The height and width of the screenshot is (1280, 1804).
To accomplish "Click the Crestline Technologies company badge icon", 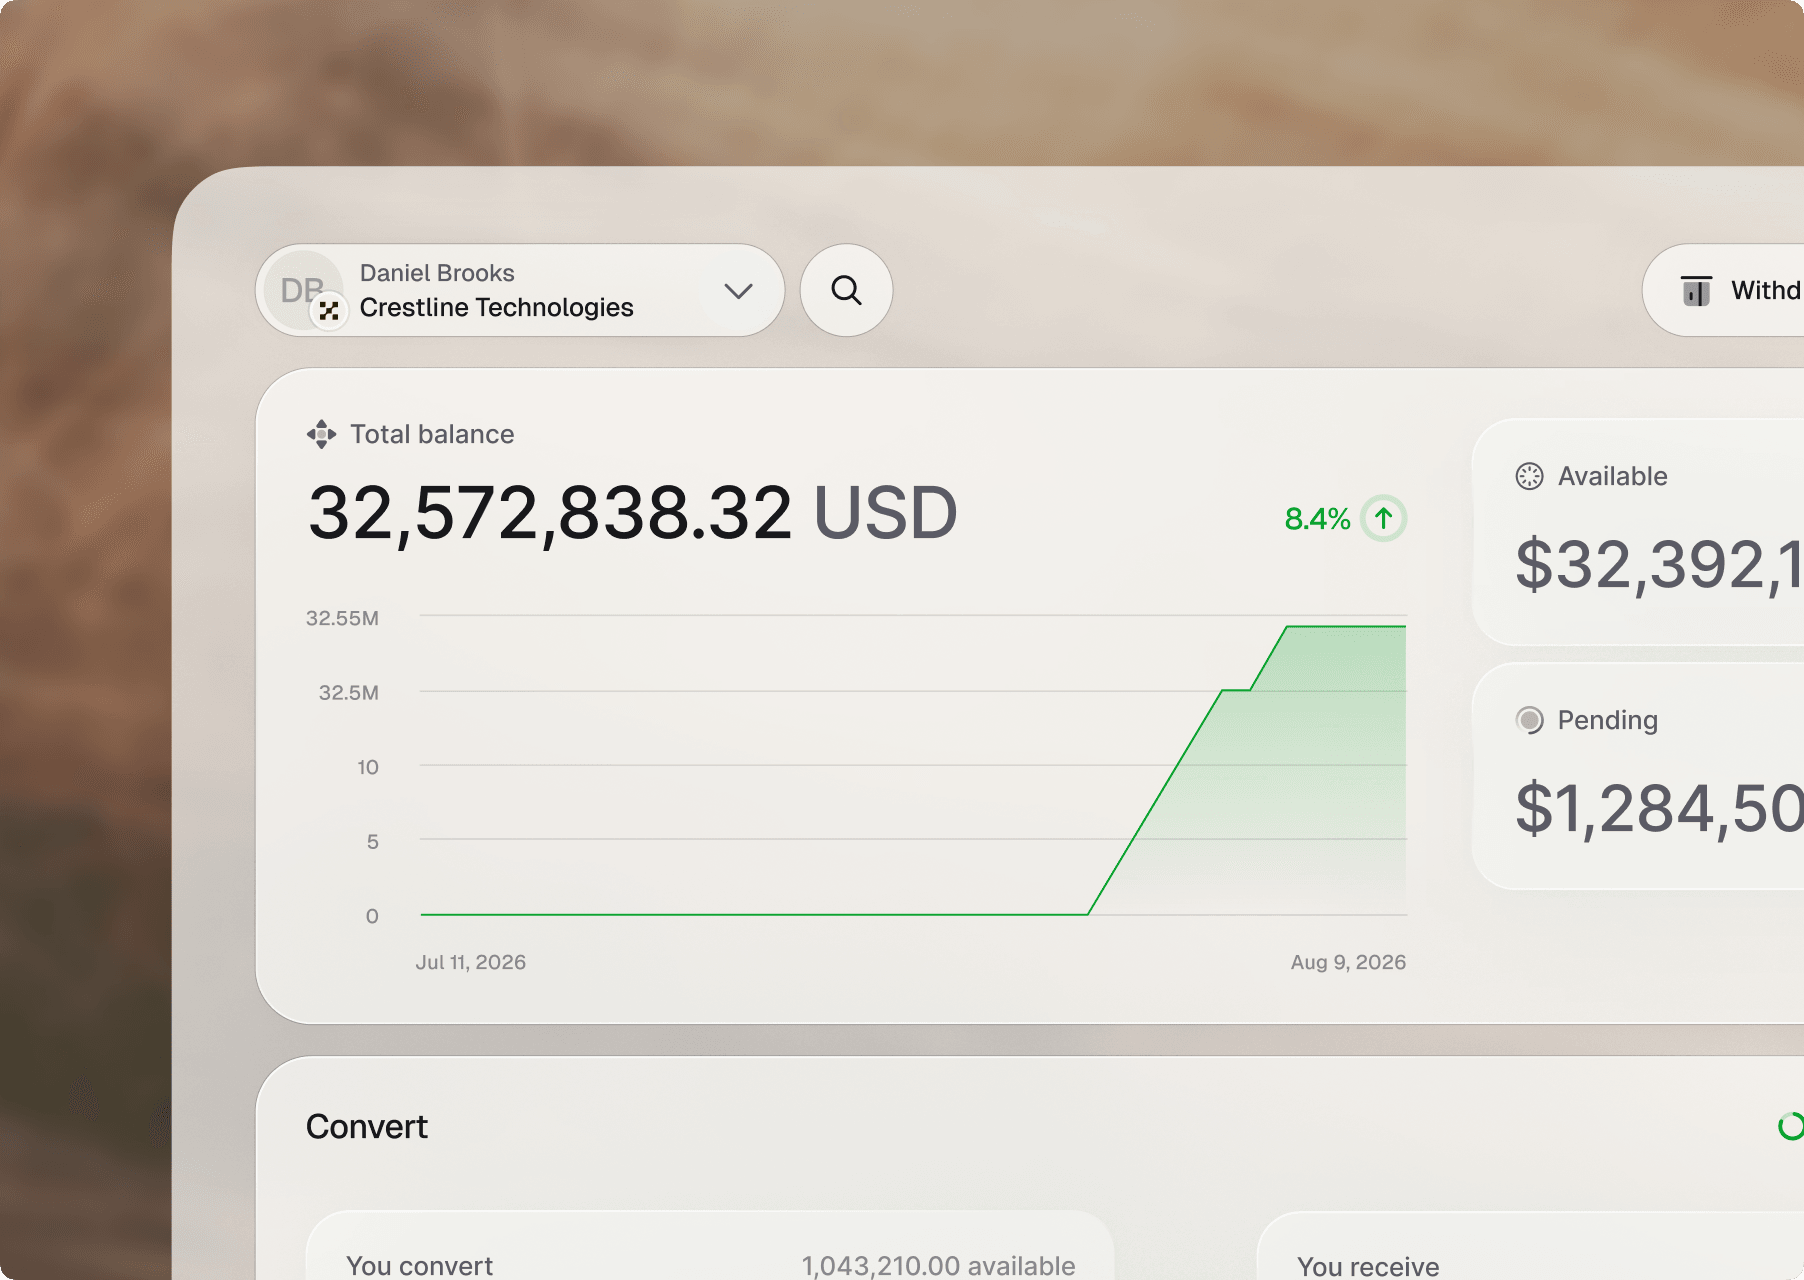I will [x=329, y=311].
